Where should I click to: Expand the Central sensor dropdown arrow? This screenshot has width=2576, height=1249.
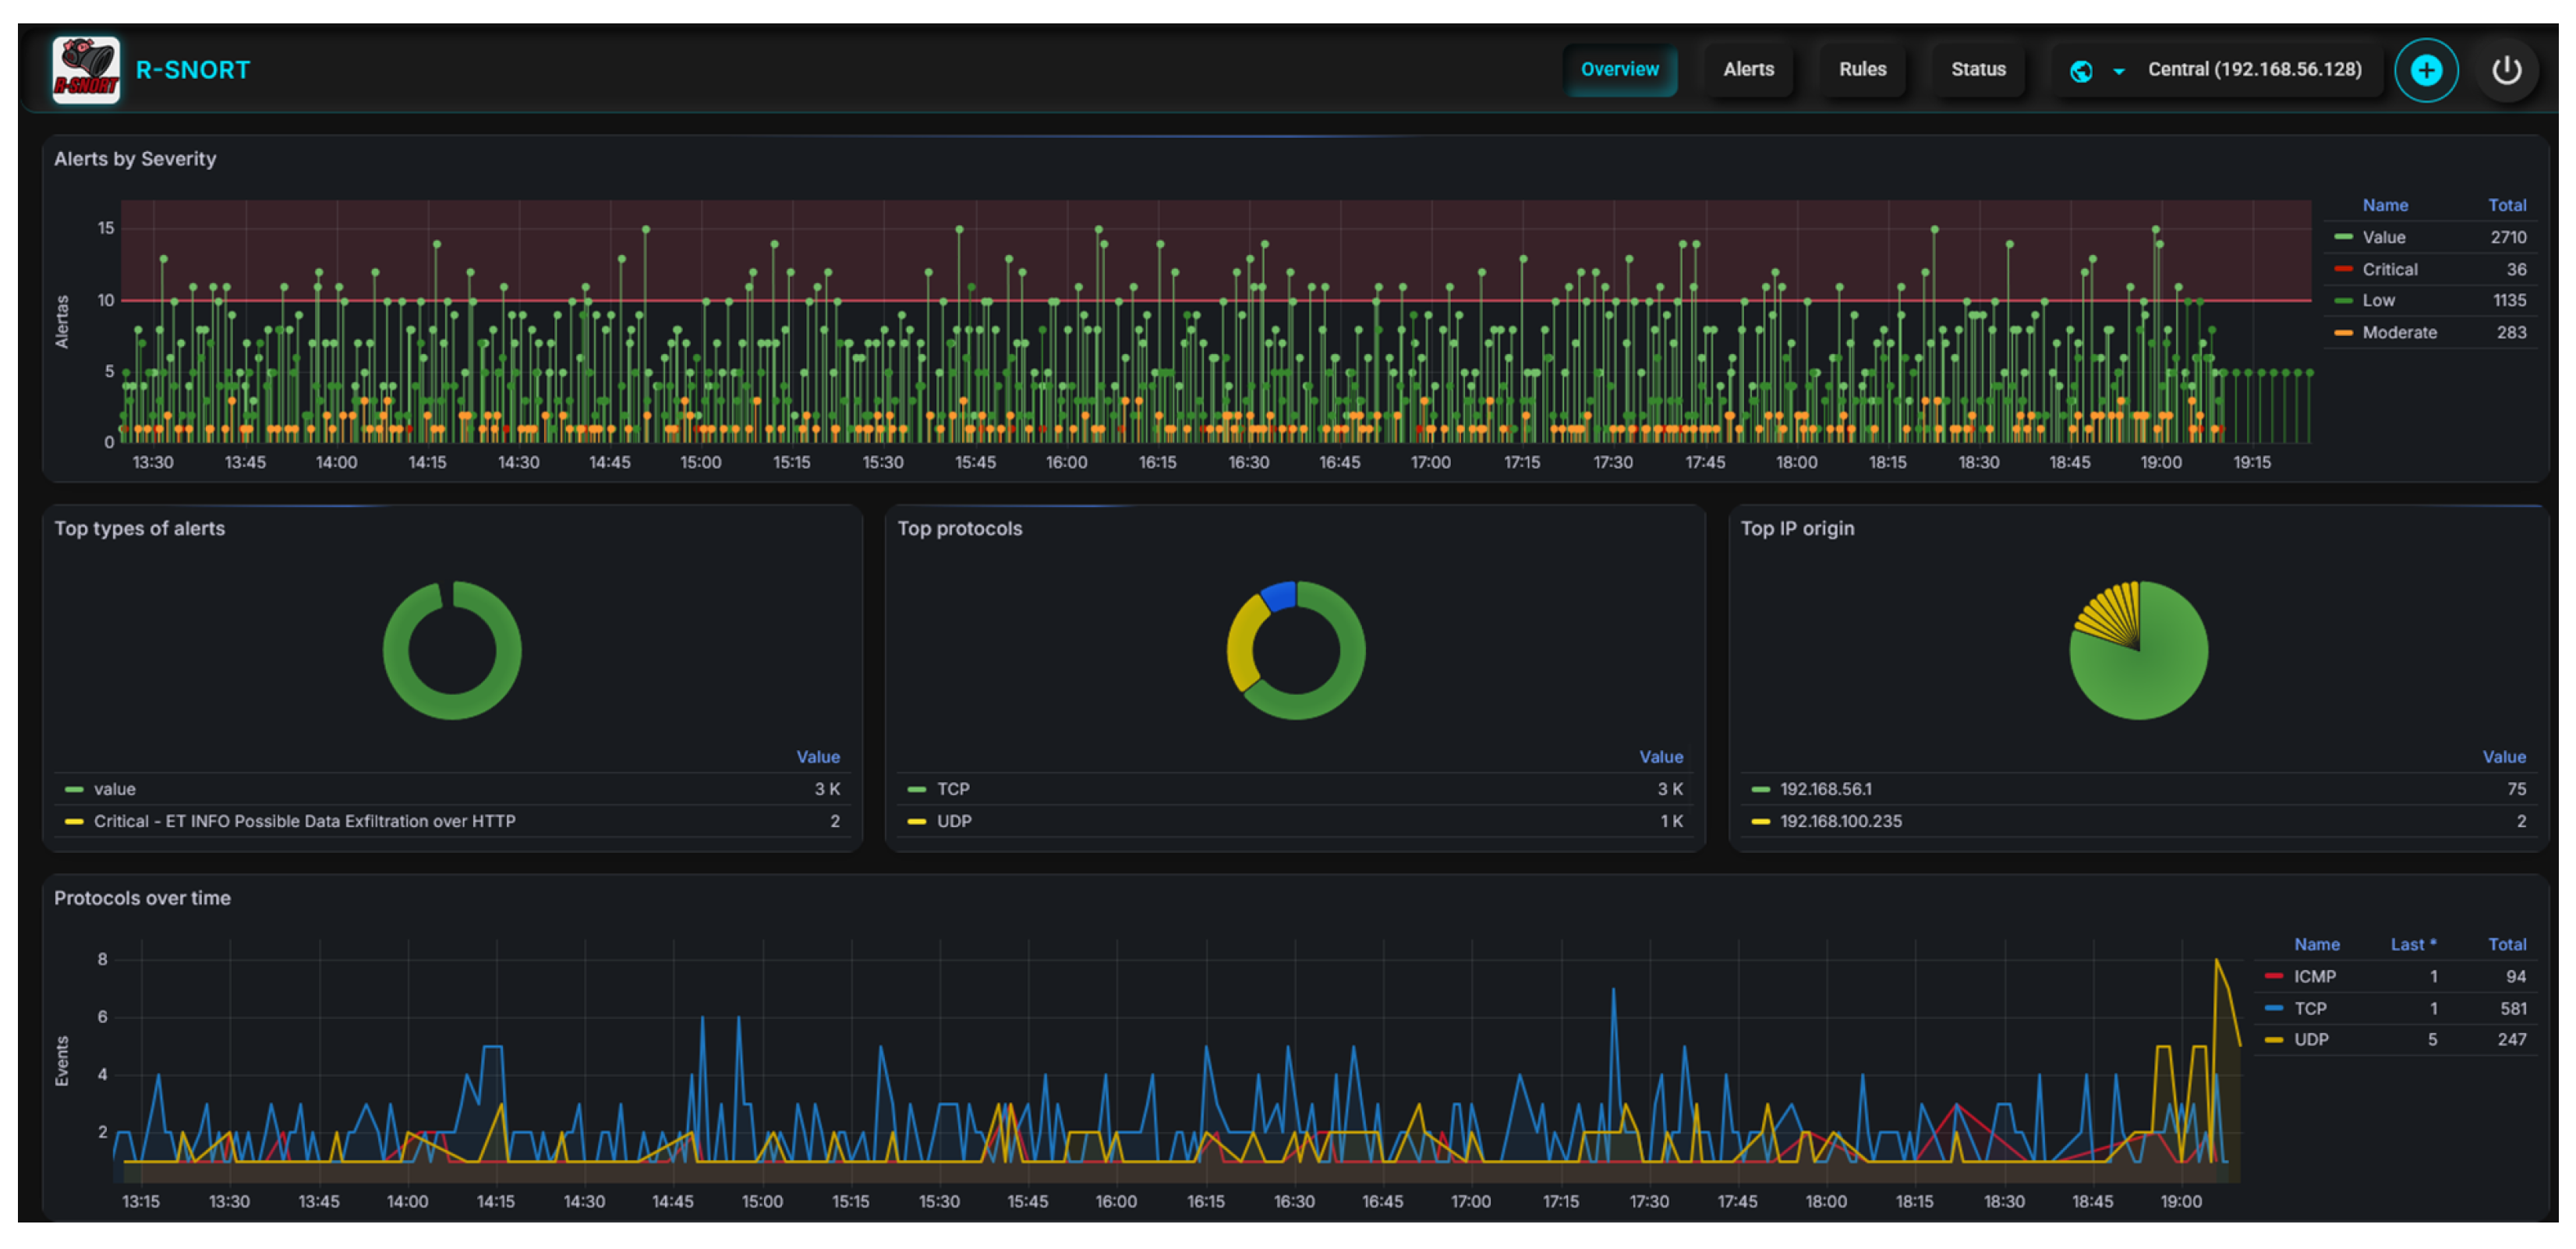point(2118,70)
